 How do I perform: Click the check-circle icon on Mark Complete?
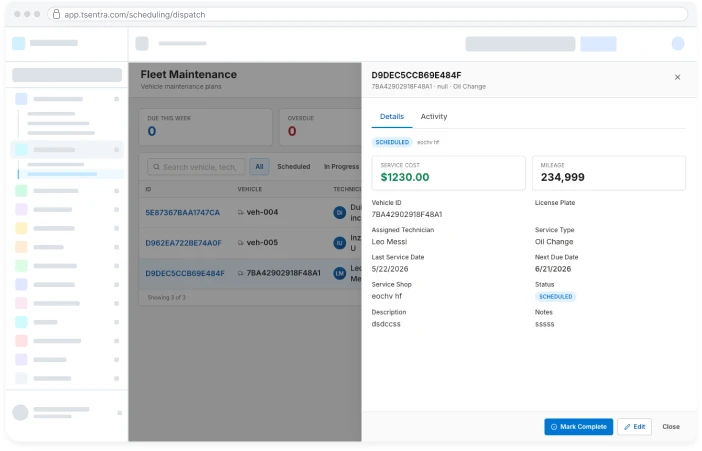coord(554,427)
